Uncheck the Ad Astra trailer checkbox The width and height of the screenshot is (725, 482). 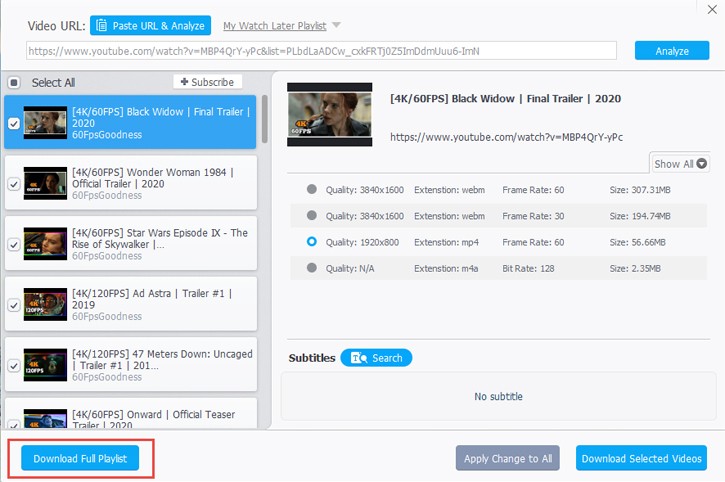(x=14, y=305)
